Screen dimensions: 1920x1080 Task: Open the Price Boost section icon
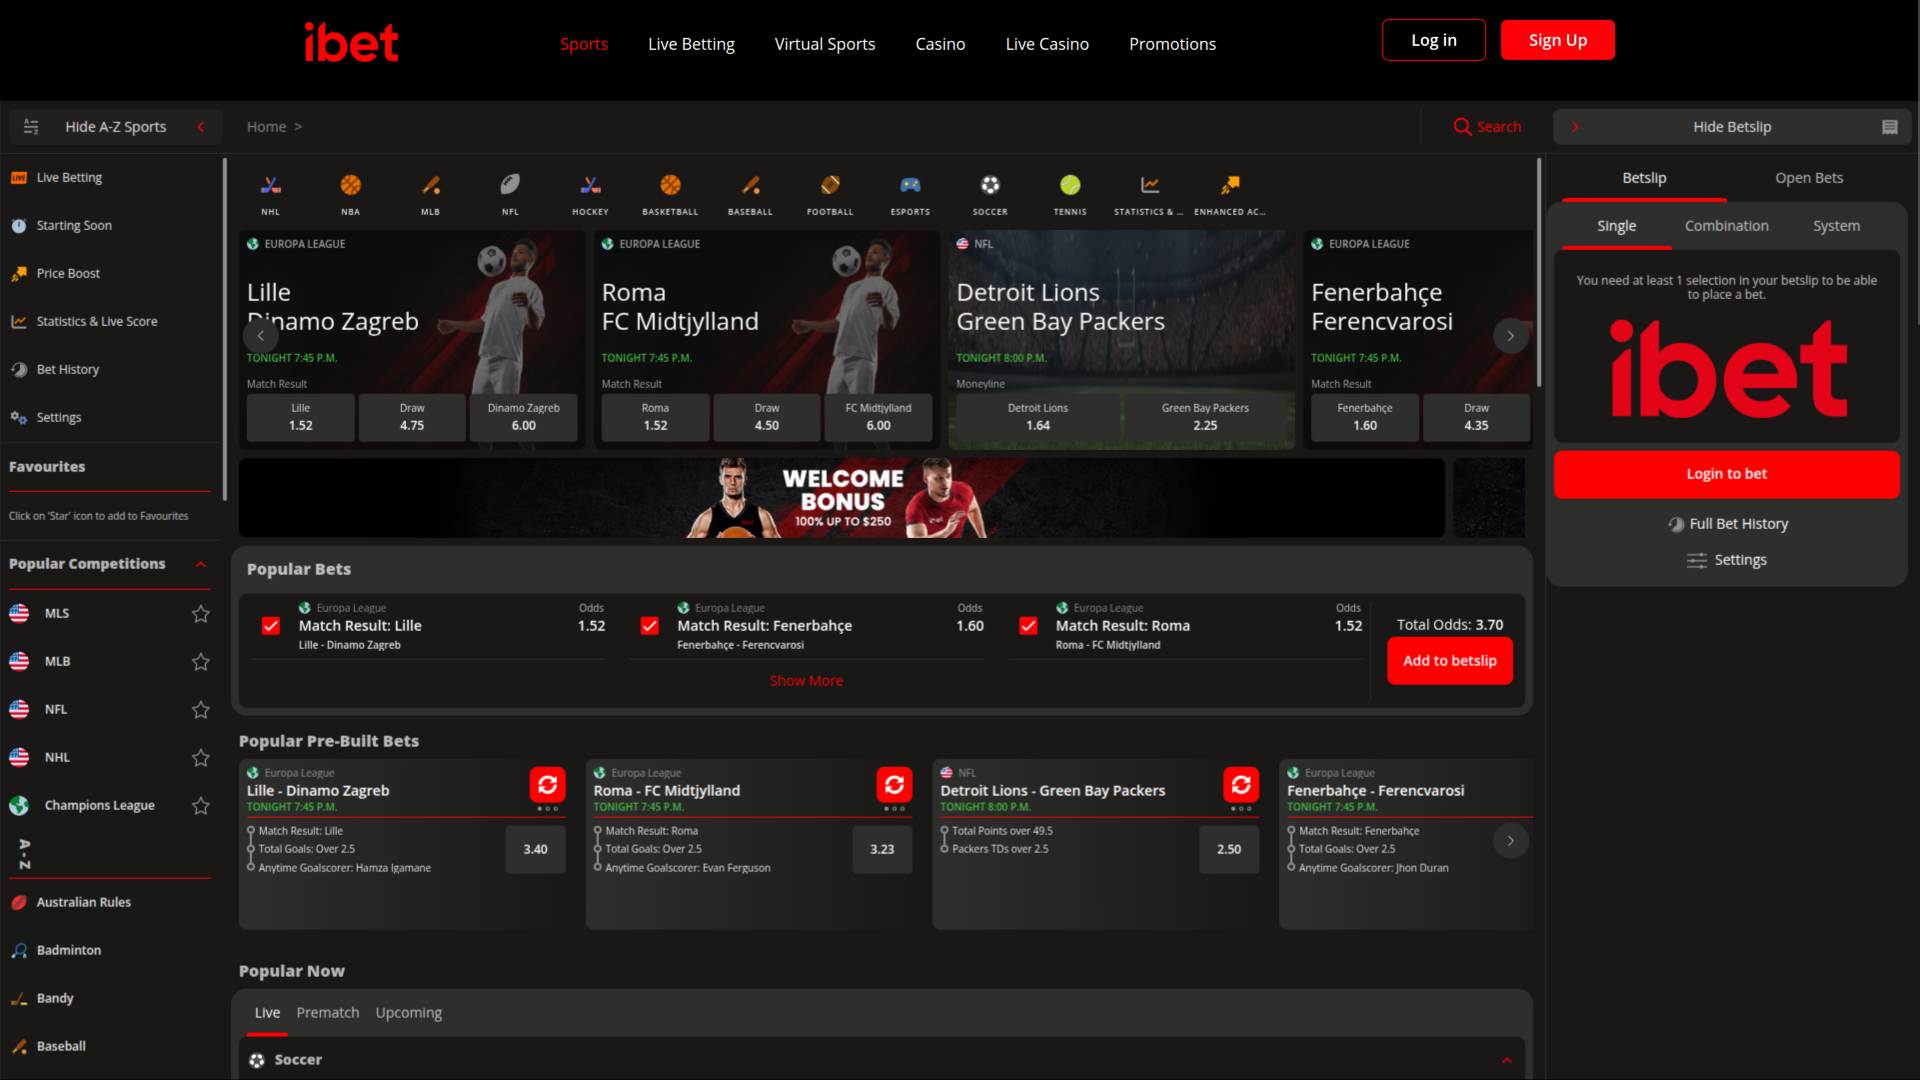click(20, 273)
